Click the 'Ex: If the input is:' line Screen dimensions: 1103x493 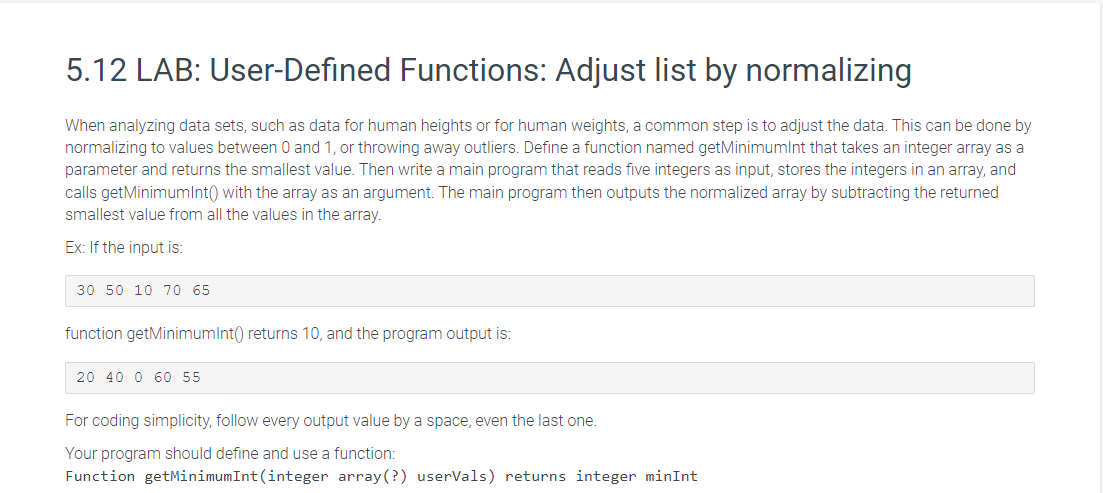(124, 248)
